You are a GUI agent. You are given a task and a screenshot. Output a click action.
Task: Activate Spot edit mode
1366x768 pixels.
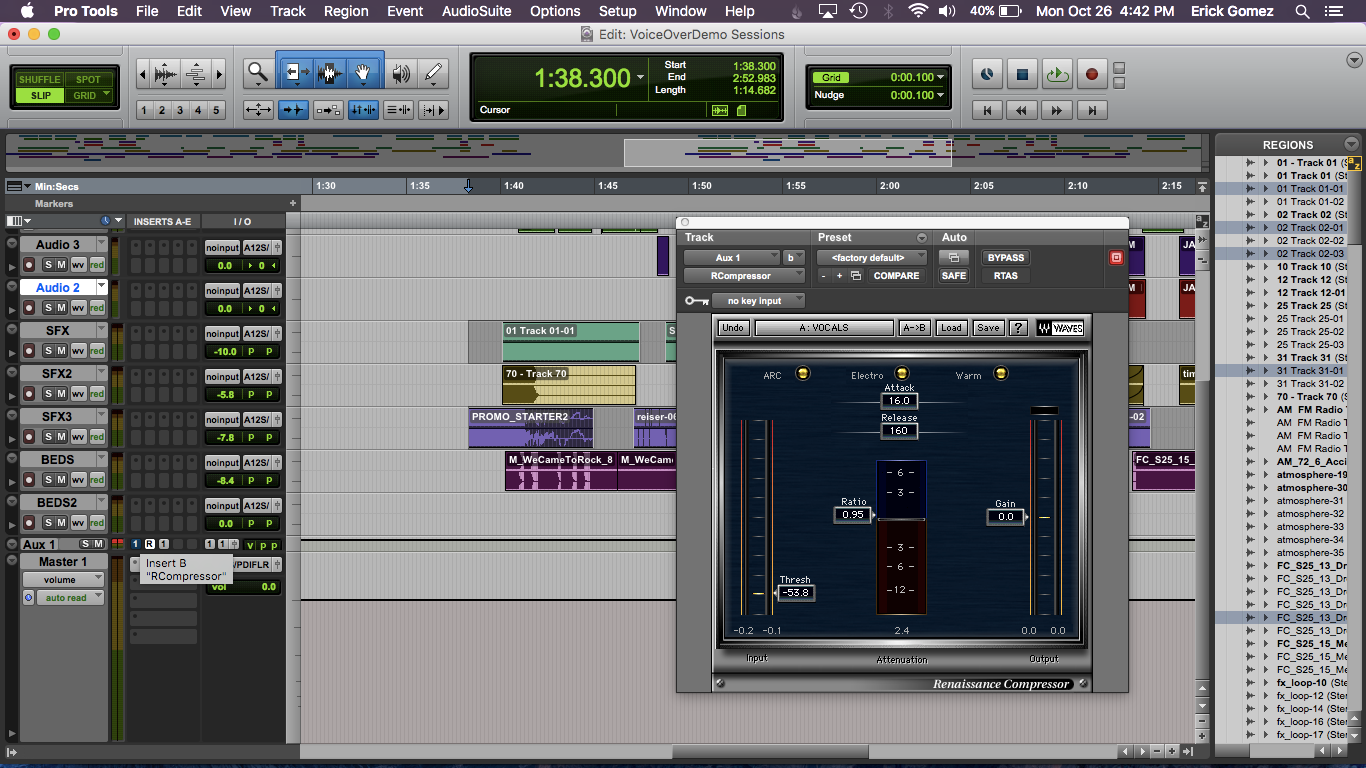[89, 79]
